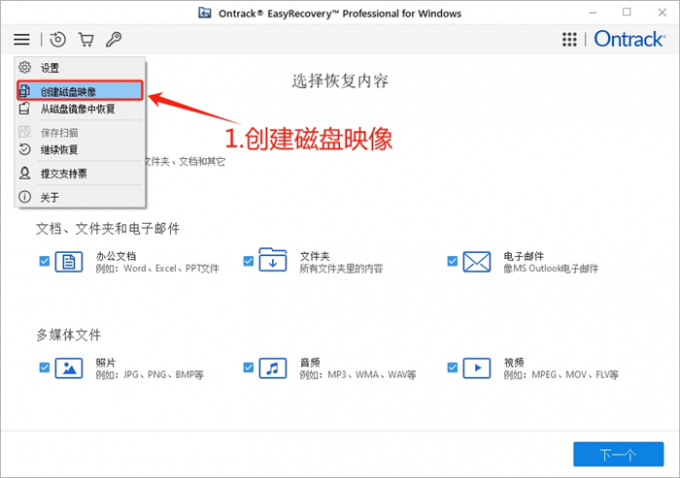
Task: Click the description 例如: Word、Excel、PPT文件
Action: [157, 268]
